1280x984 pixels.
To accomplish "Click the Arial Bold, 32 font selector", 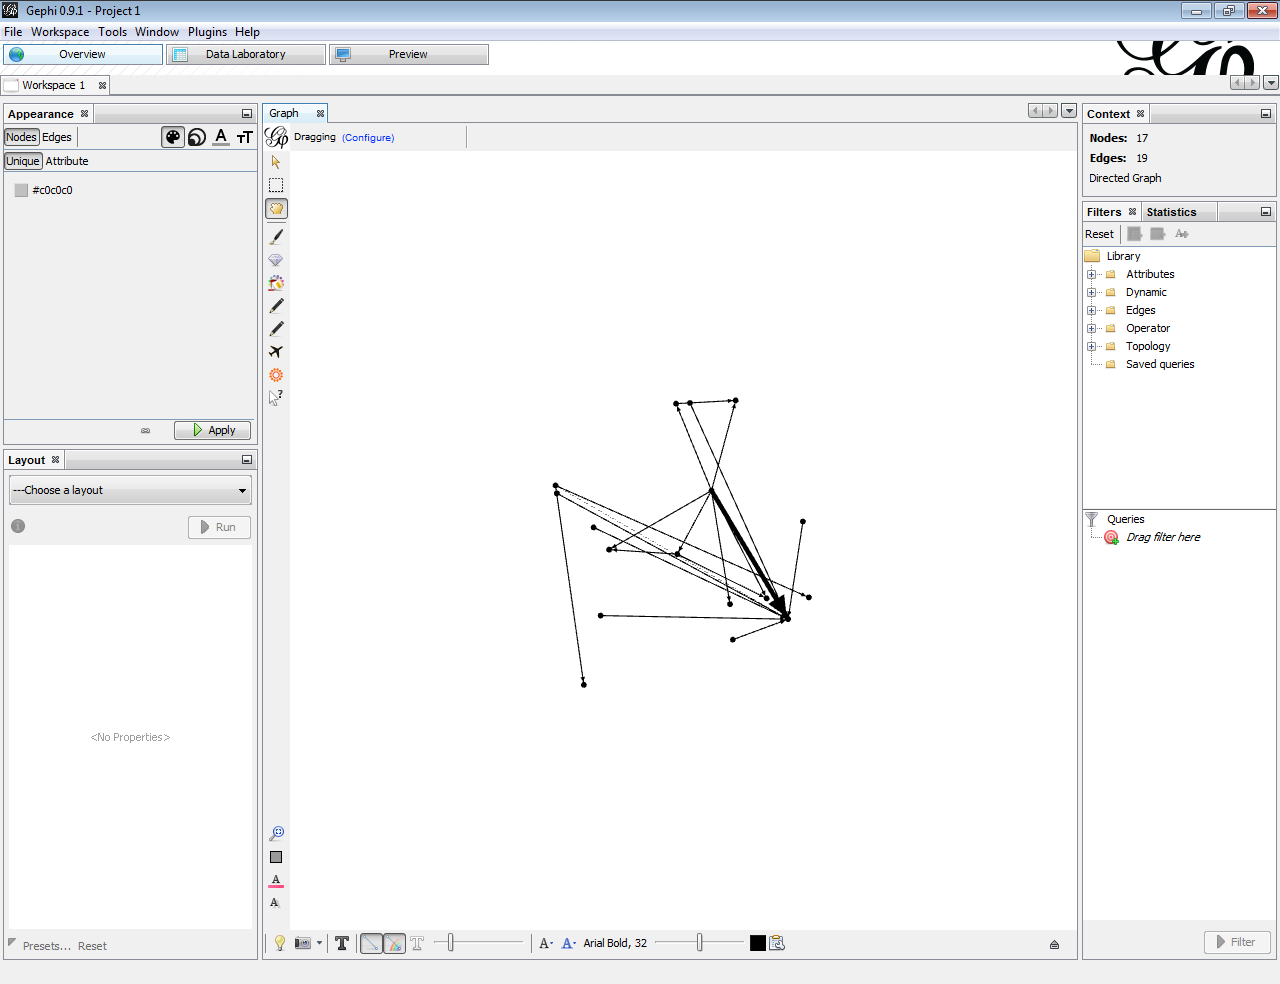I will (x=615, y=943).
